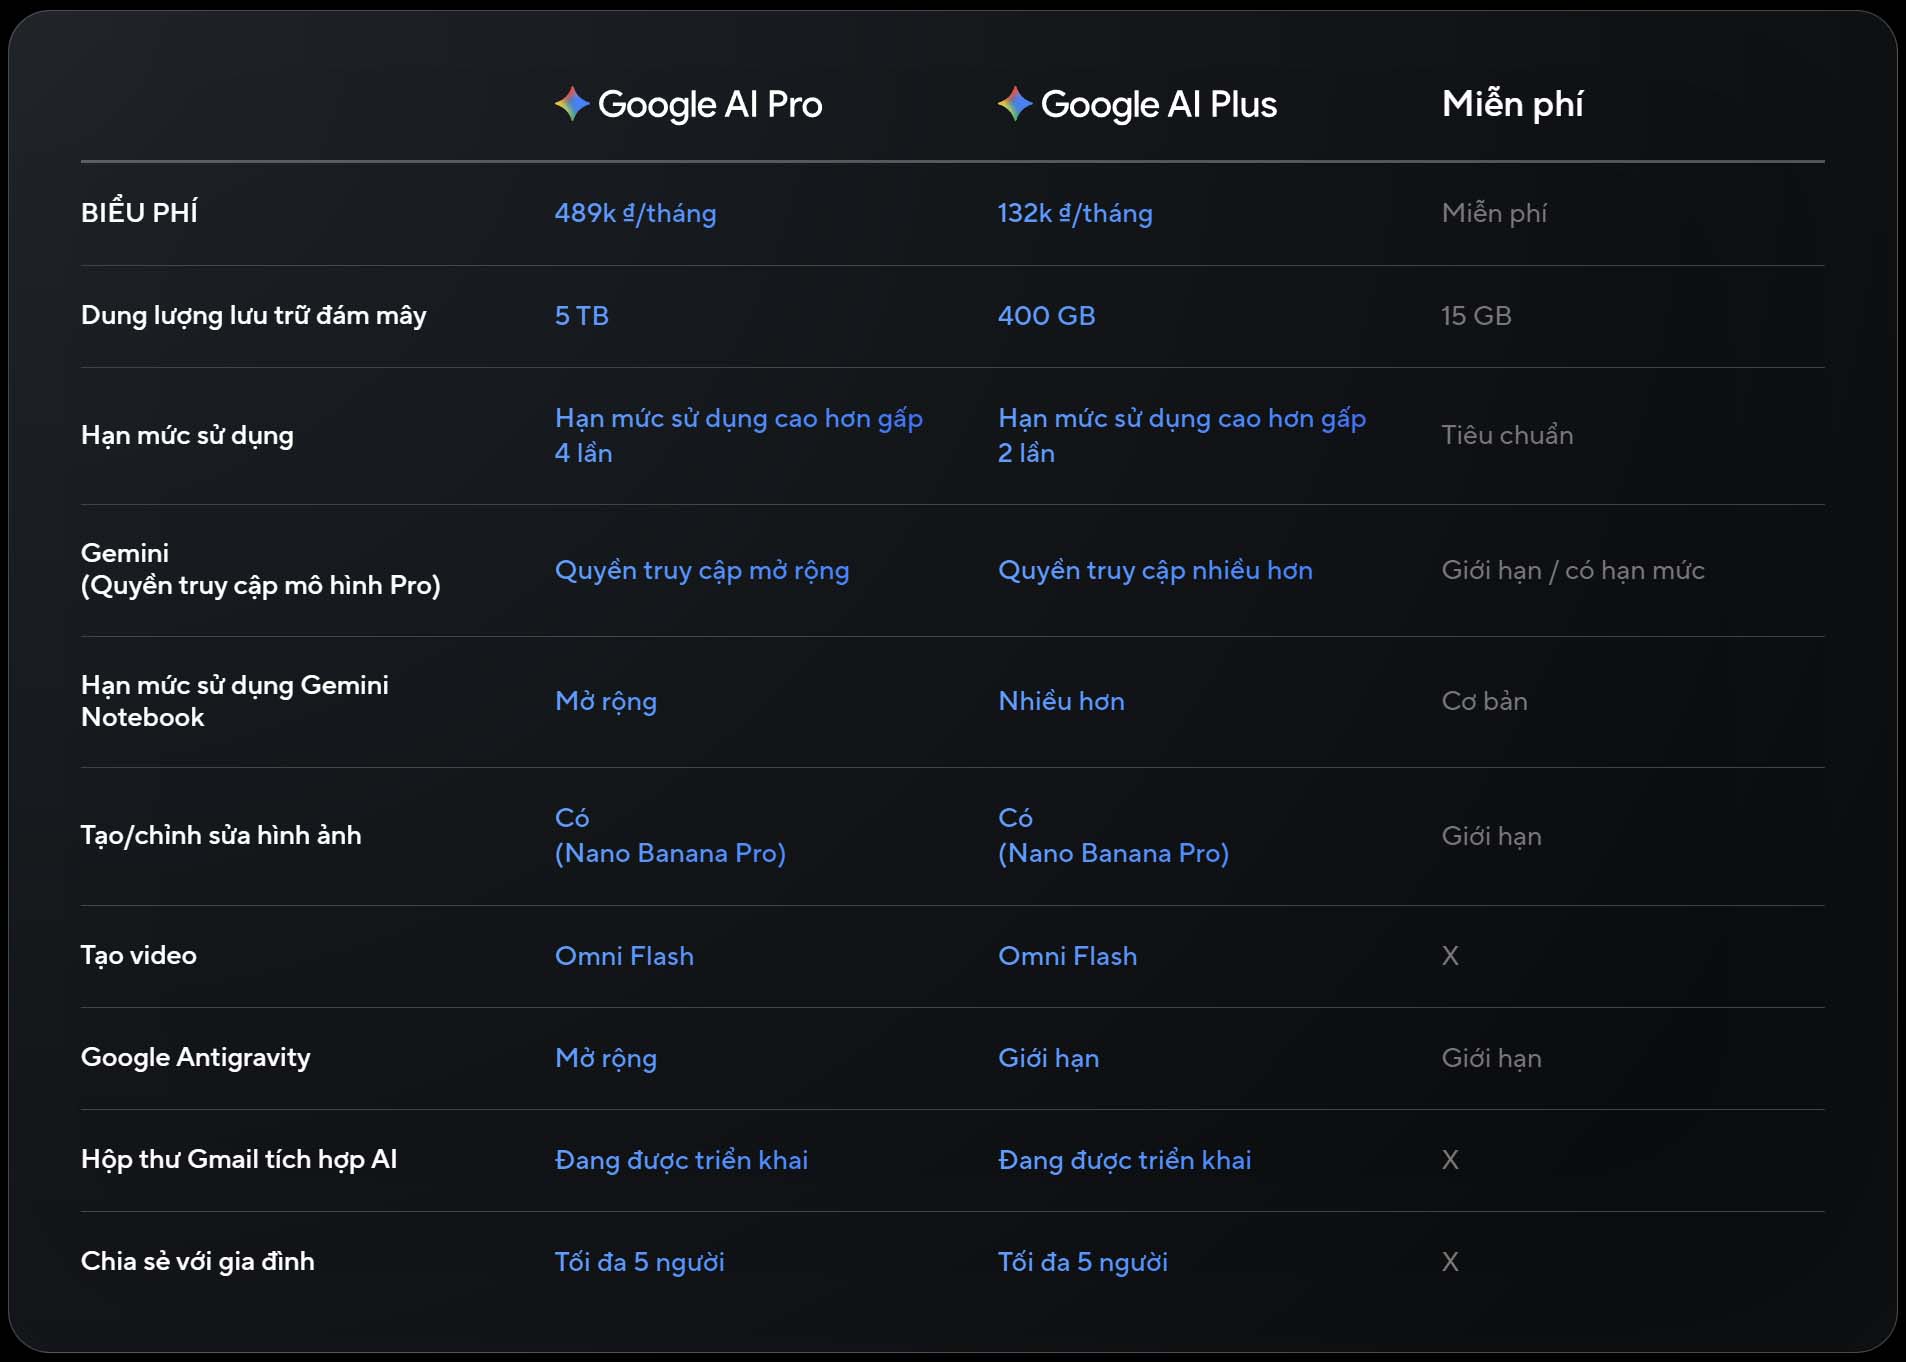Click 'Hạn mức sử dụng cao hơn gấp 2 lần'
Screen dimensions: 1906x1362
(x=1182, y=435)
